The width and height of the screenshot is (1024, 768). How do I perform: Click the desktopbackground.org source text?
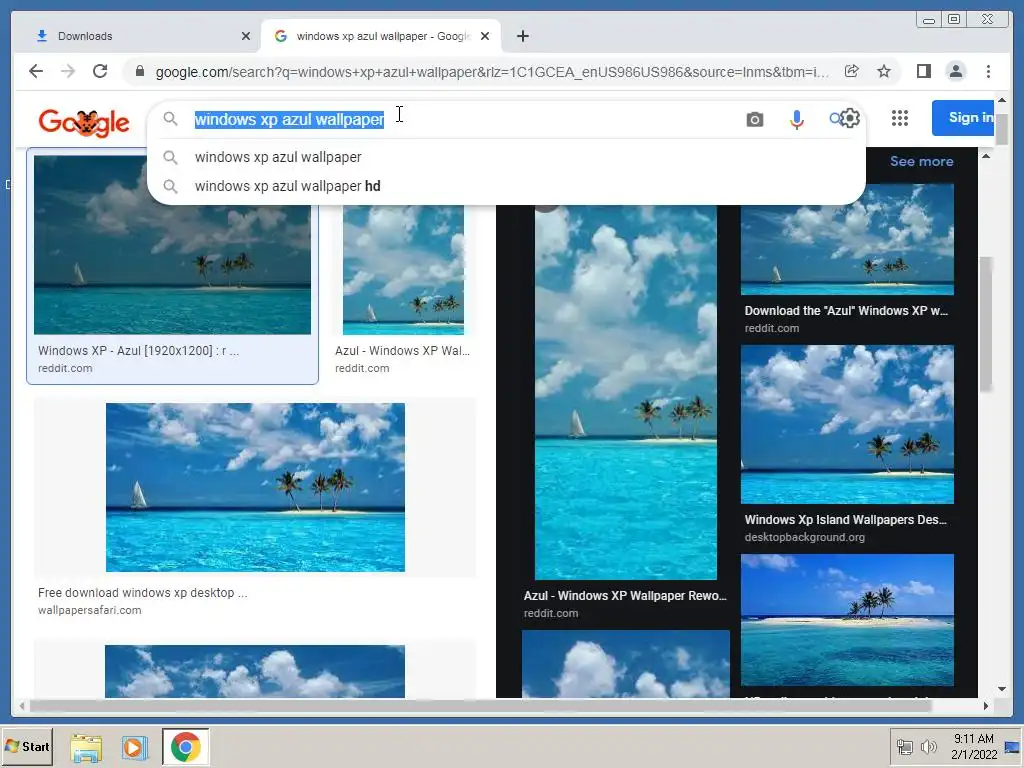(x=805, y=537)
